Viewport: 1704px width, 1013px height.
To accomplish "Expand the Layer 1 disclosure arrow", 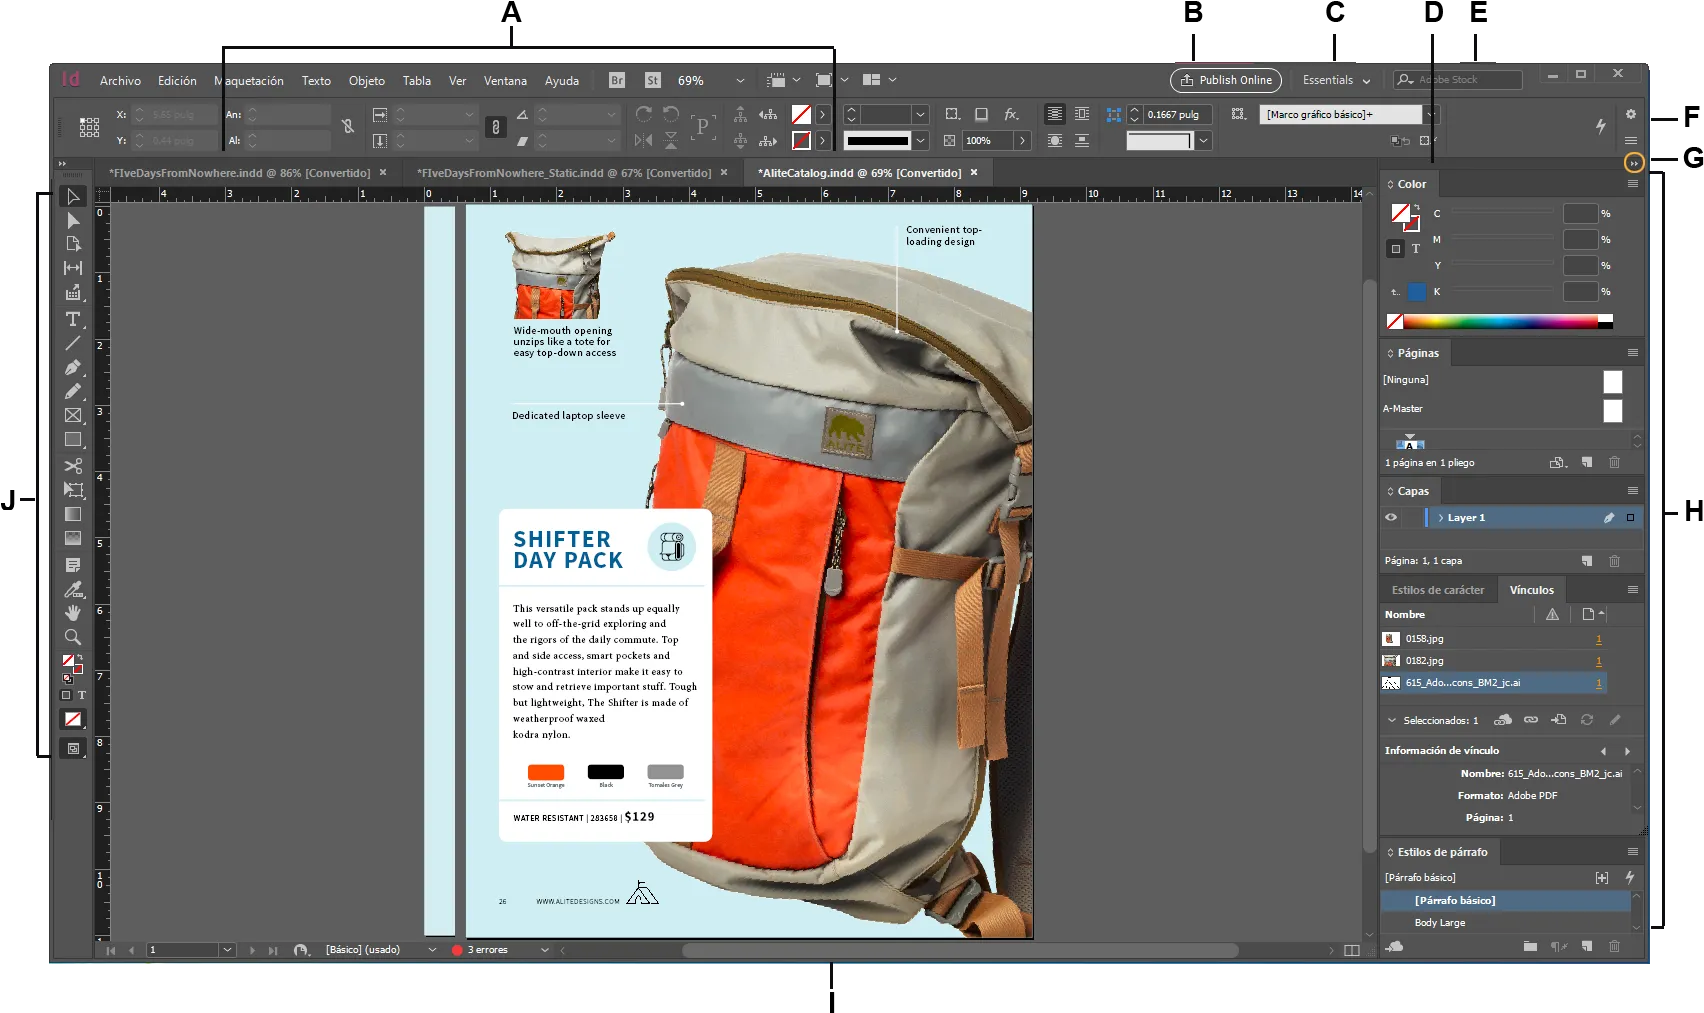I will point(1440,518).
